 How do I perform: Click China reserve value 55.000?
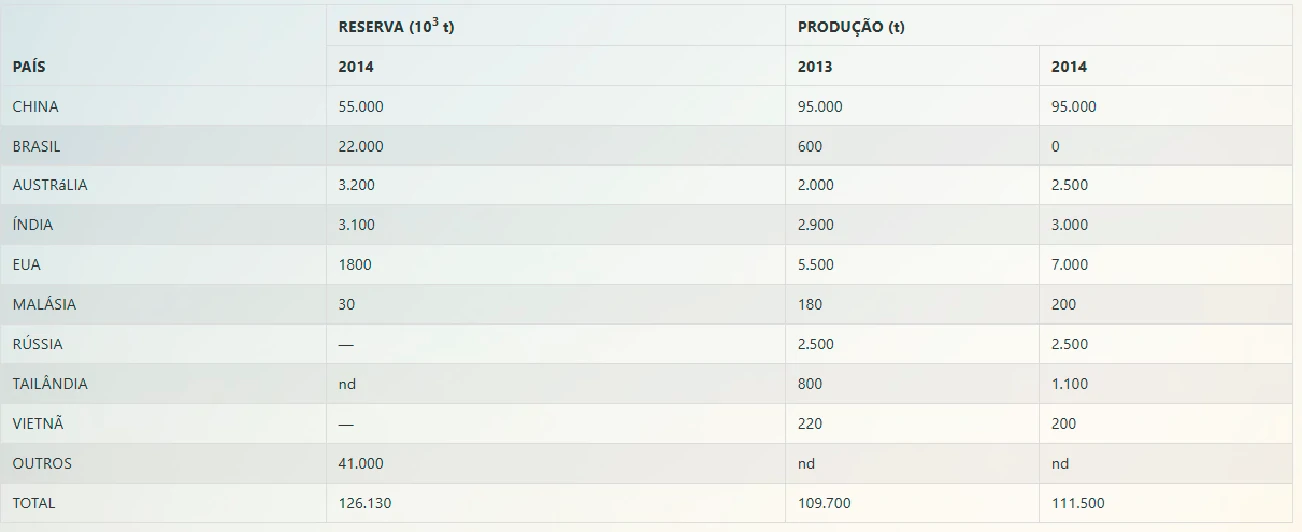tap(361, 106)
